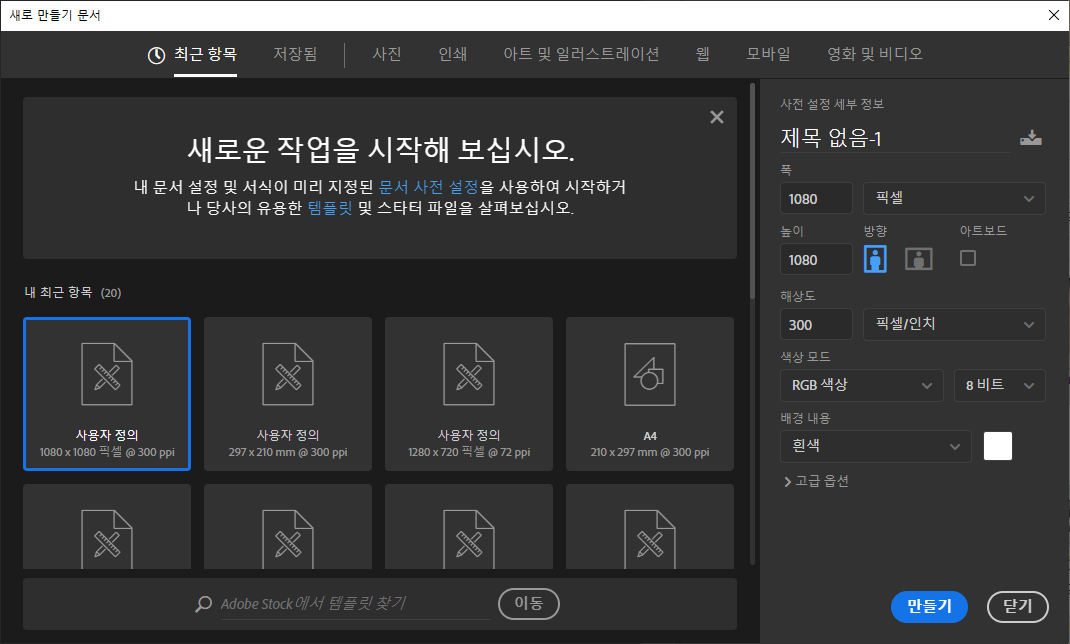Close the 새로운 작업 banner with X

pos(716,117)
